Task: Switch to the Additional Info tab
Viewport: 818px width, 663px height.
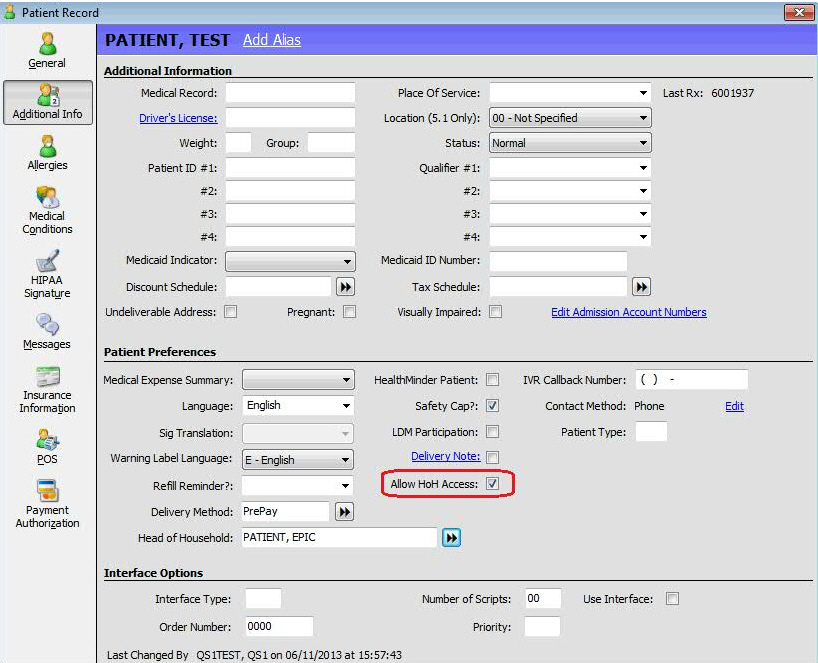Action: [x=47, y=101]
